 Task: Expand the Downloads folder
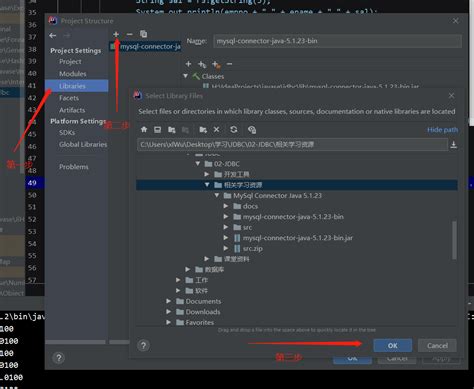169,312
